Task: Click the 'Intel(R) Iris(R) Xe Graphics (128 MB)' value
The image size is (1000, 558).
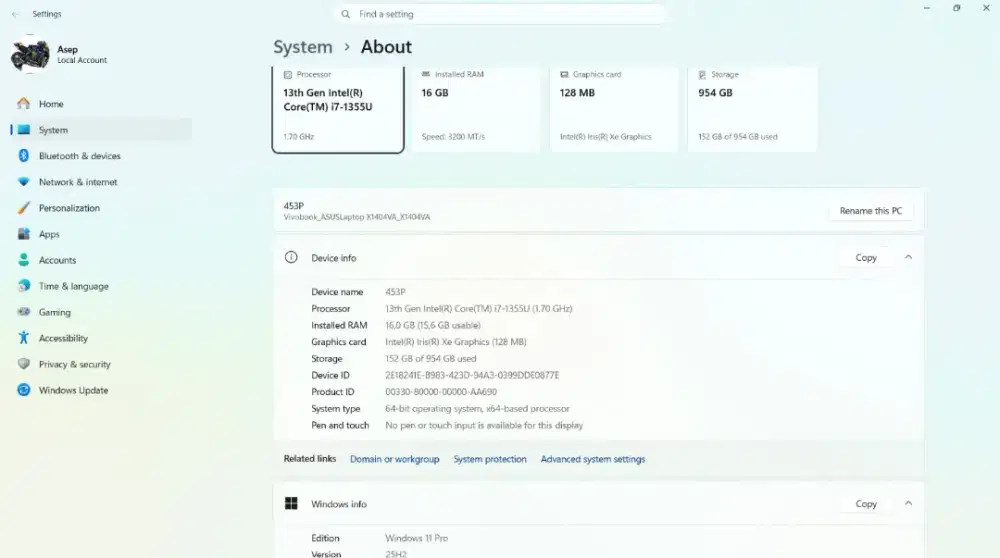Action: coord(455,342)
